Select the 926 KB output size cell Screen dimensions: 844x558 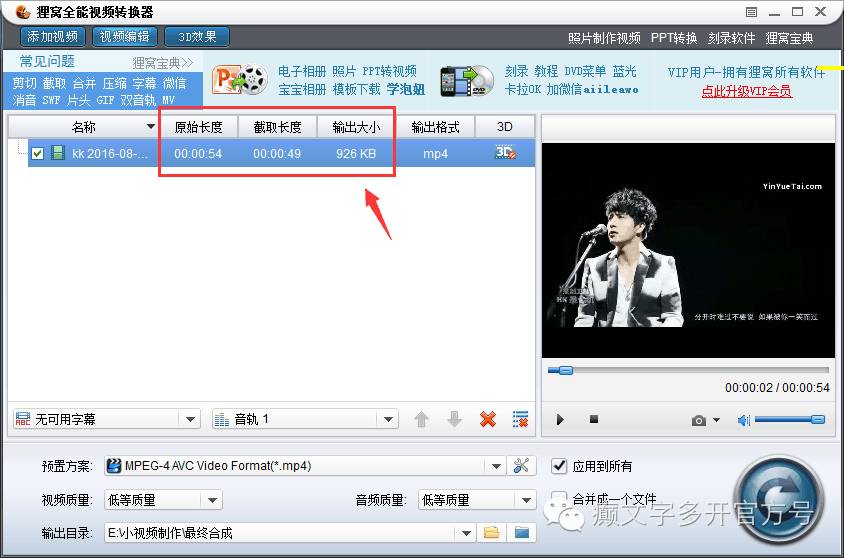[356, 153]
